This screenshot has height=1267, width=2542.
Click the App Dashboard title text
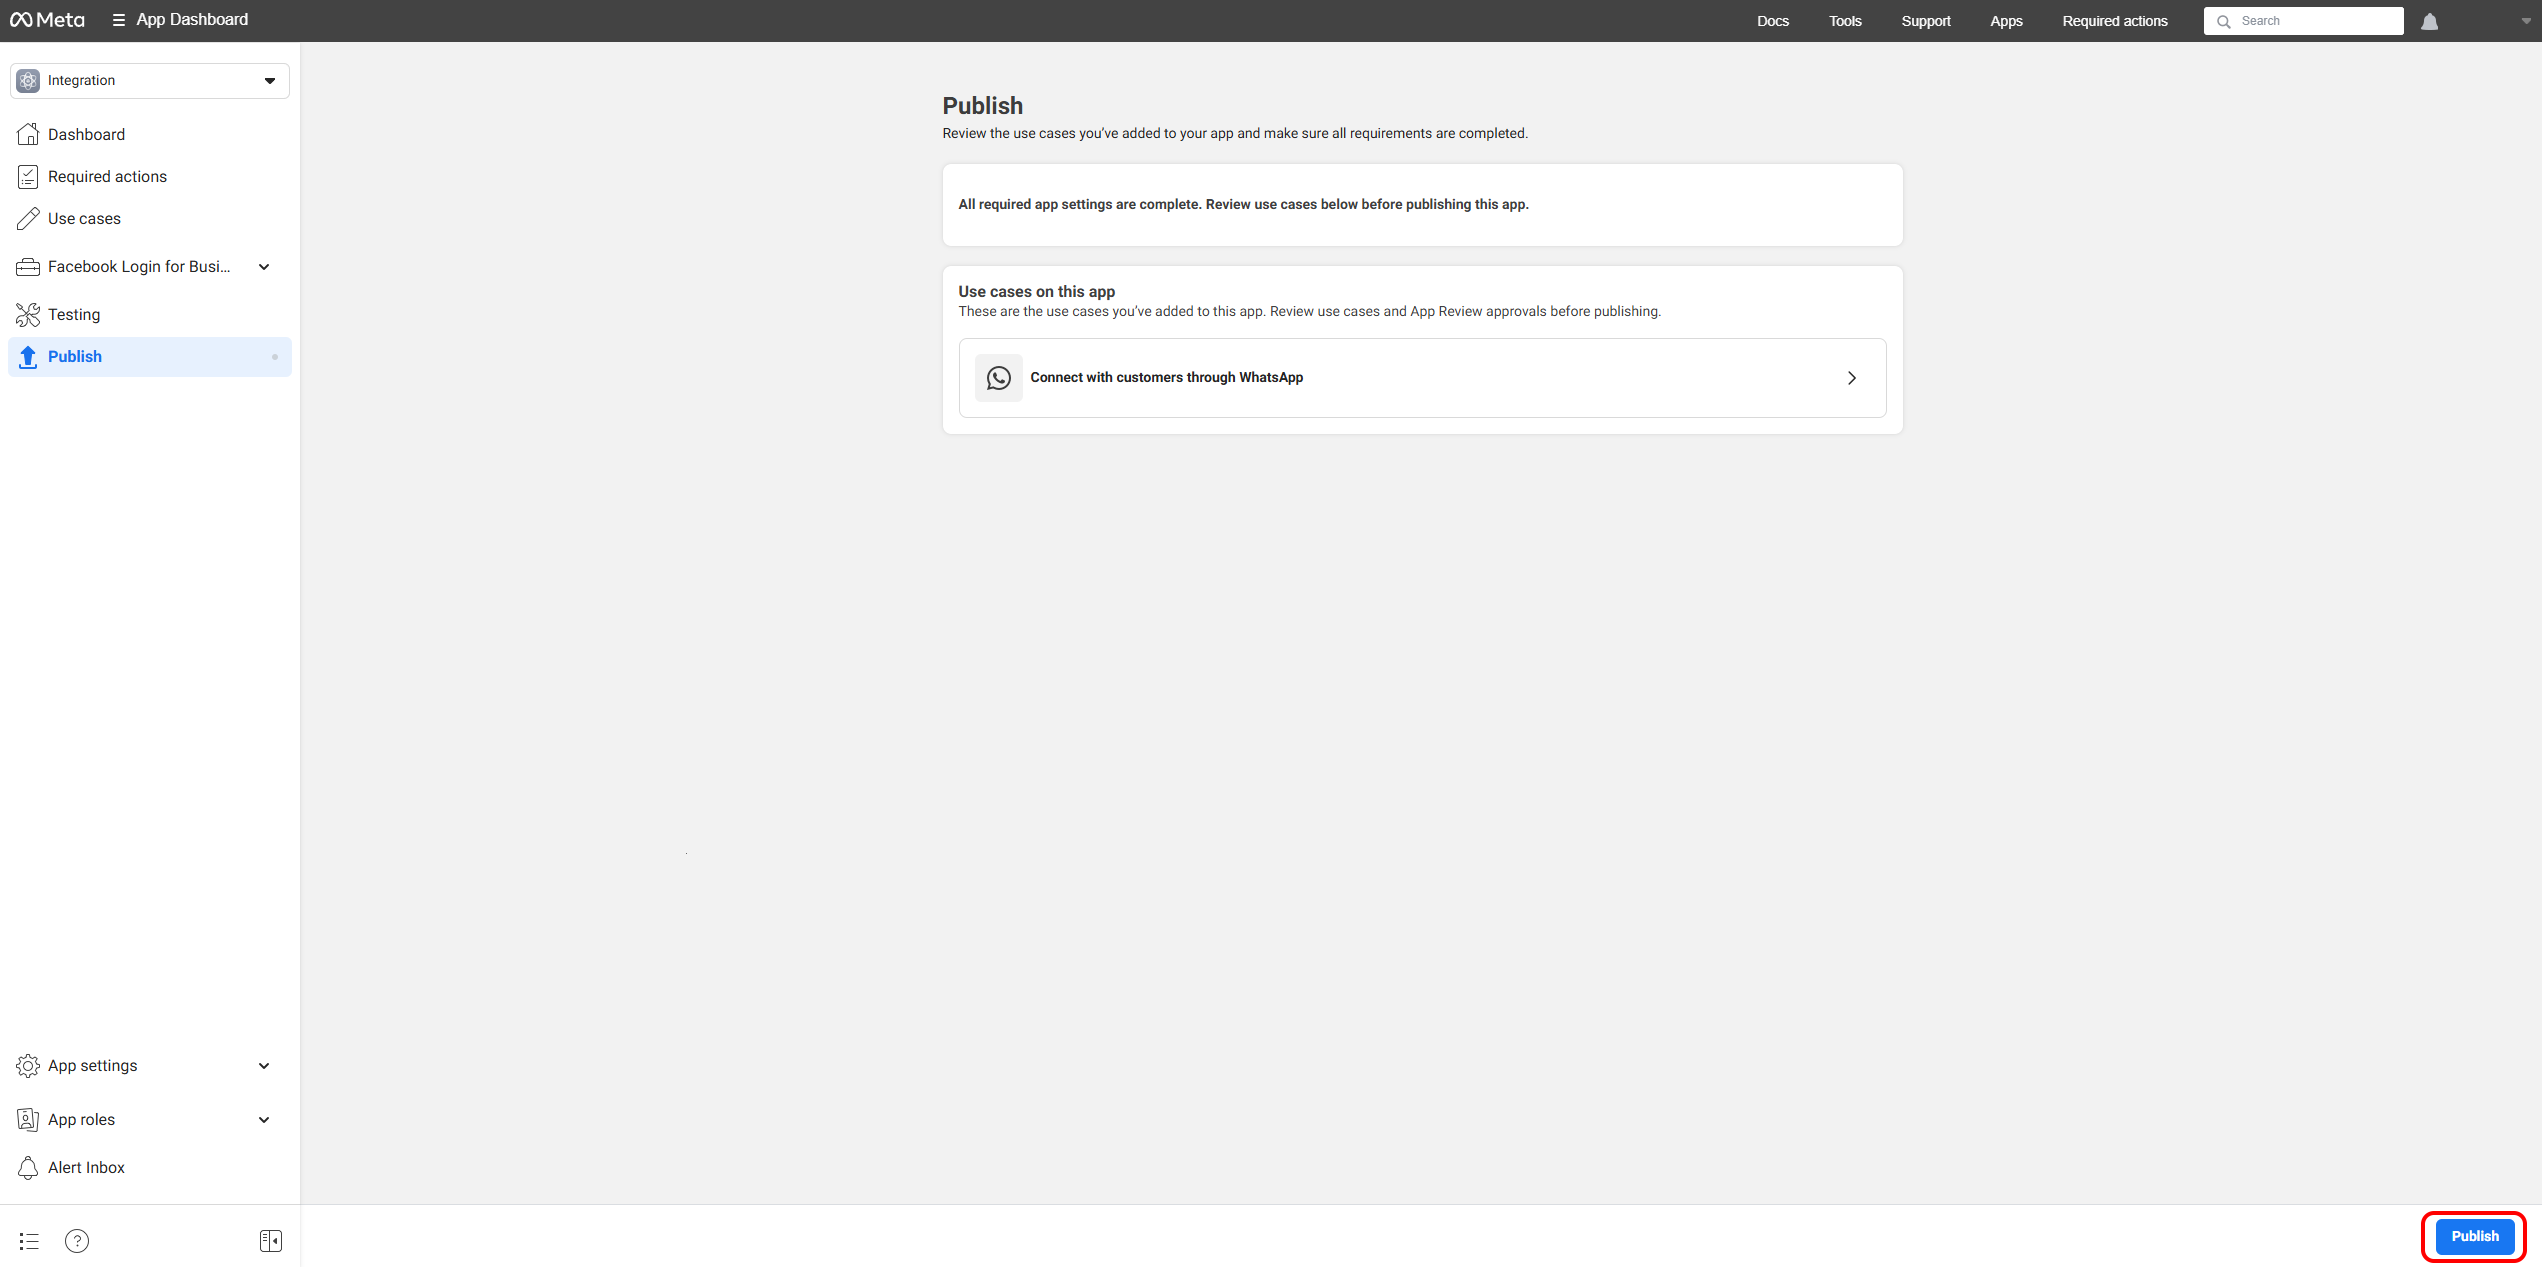[192, 20]
